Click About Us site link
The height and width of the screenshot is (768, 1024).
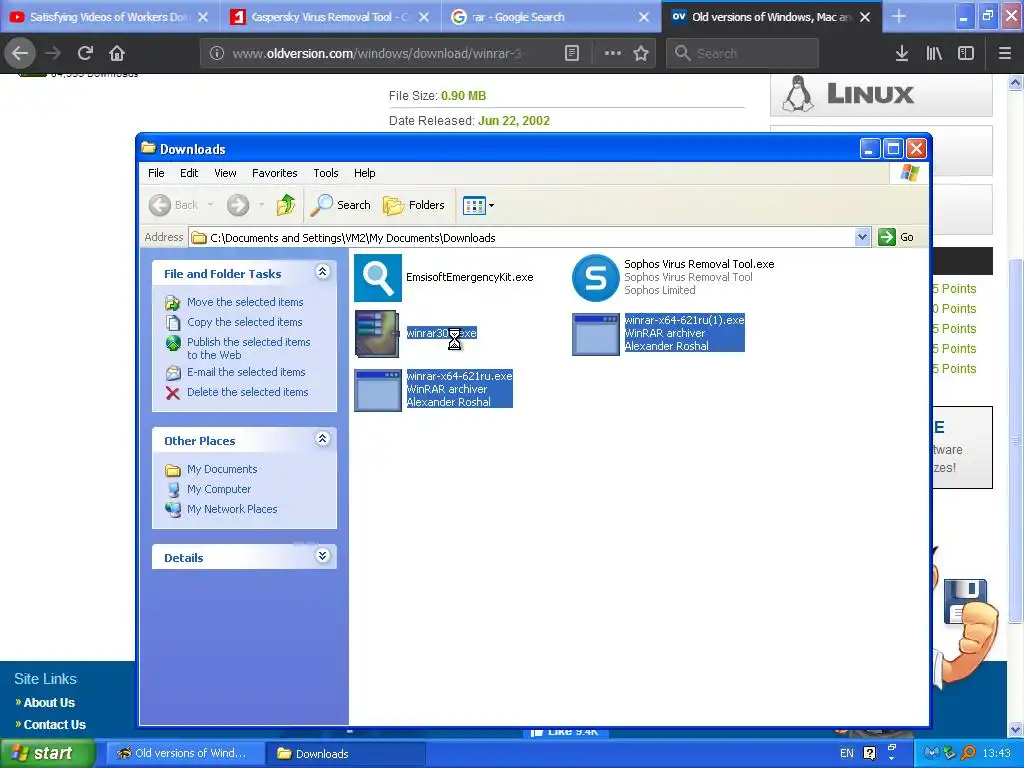tap(49, 703)
